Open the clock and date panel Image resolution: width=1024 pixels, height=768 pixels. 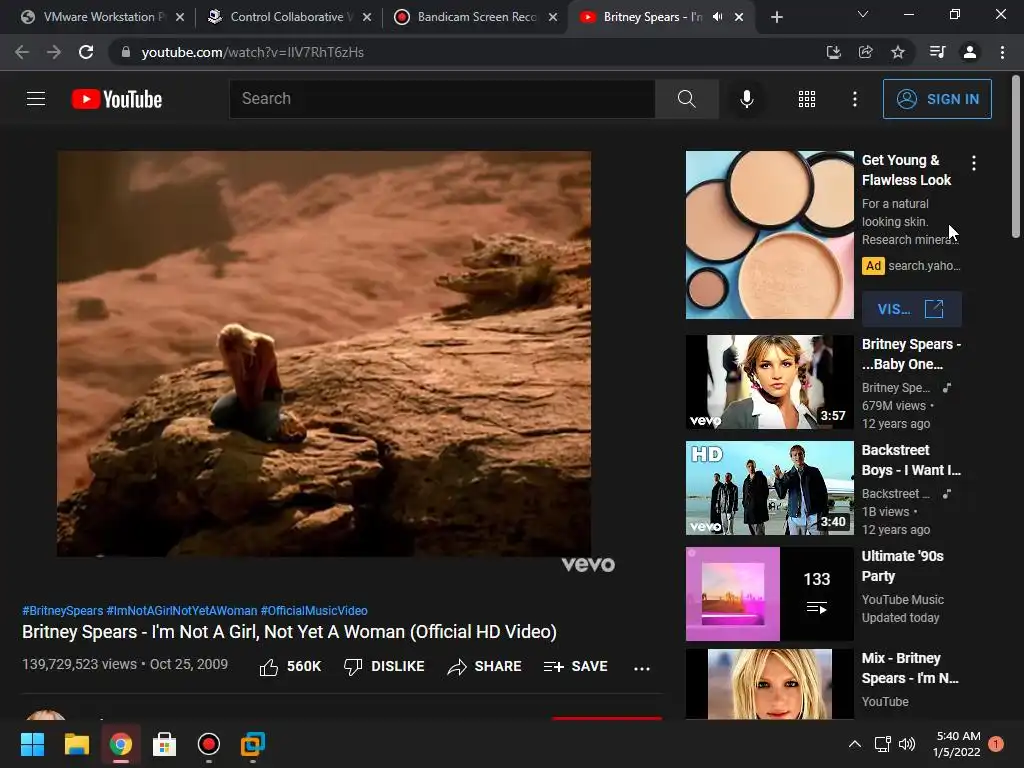(957, 744)
